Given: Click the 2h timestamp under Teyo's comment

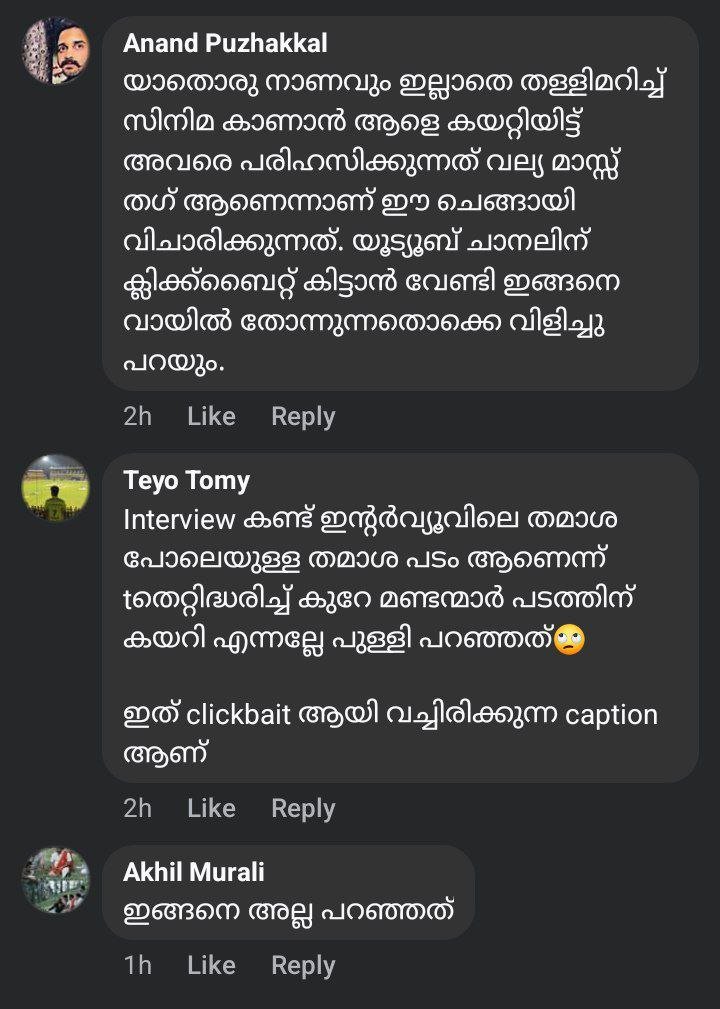Looking at the screenshot, I should (137, 808).
